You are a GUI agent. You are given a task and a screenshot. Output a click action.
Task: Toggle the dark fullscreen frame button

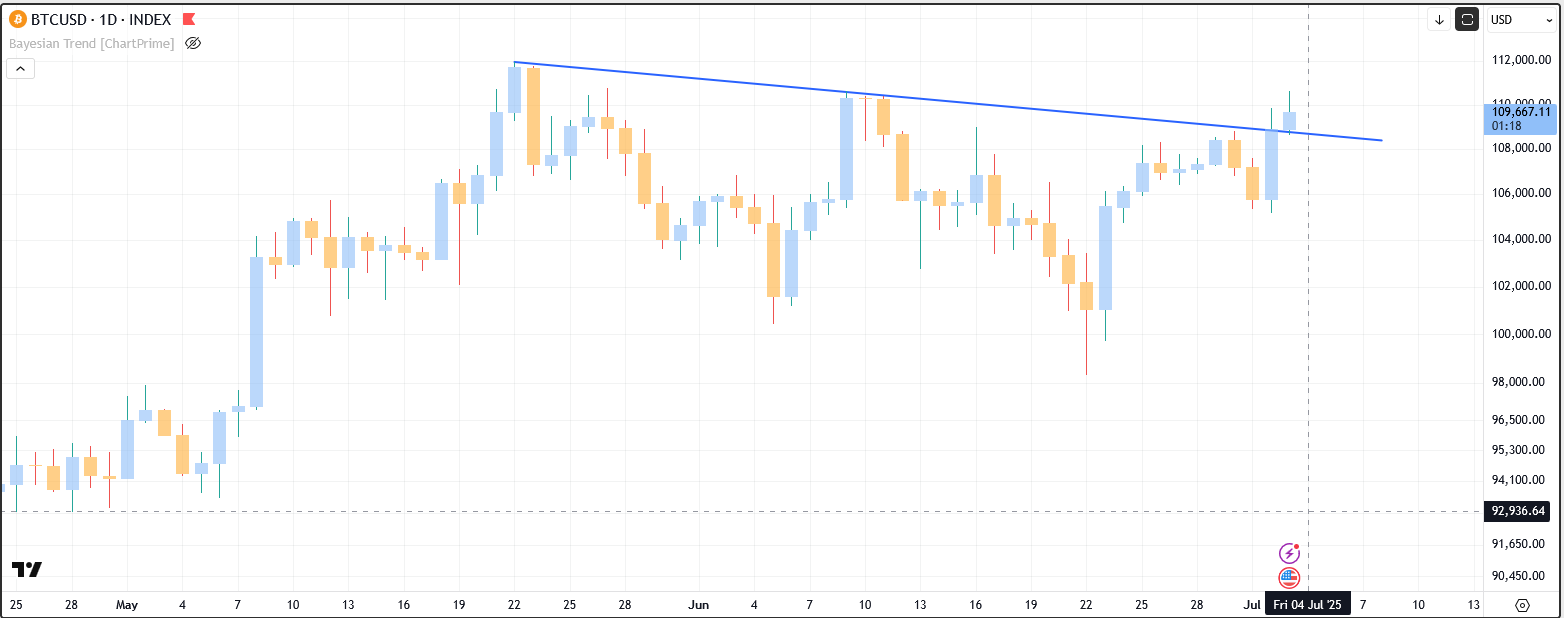point(1467,19)
